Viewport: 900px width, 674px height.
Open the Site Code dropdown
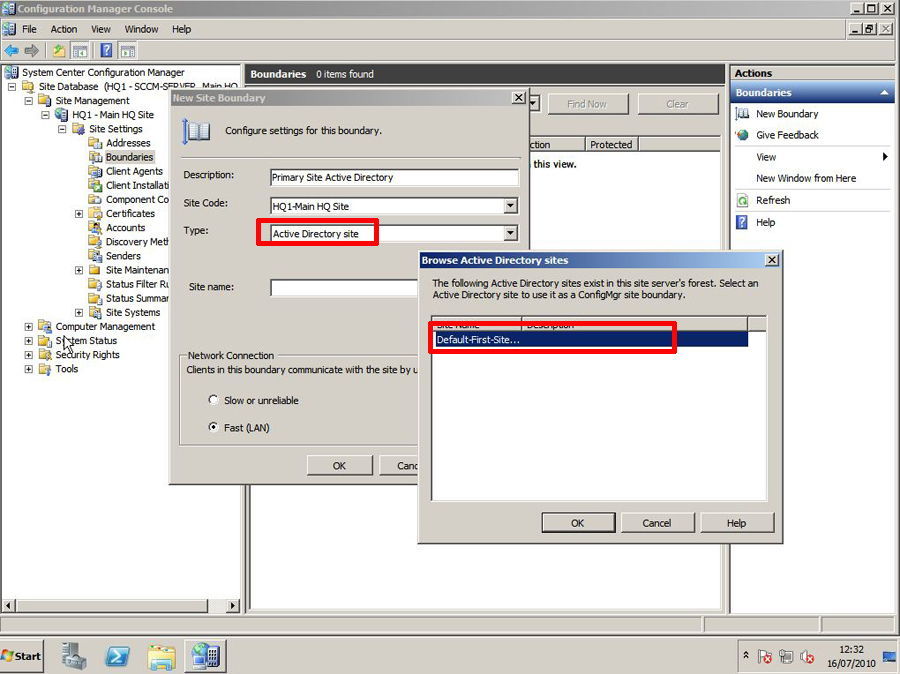pyautogui.click(x=510, y=206)
